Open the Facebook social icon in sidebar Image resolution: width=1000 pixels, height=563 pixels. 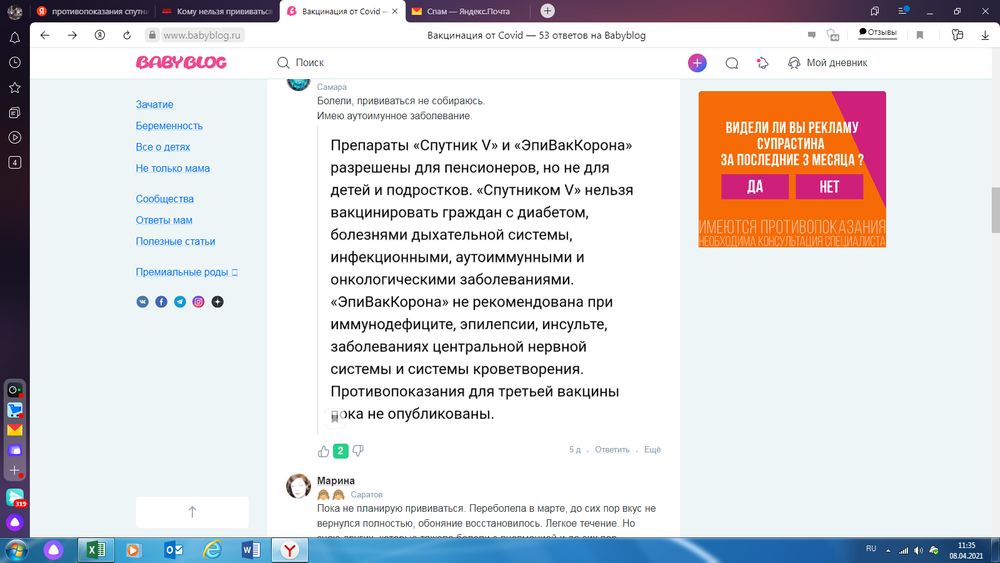161,301
